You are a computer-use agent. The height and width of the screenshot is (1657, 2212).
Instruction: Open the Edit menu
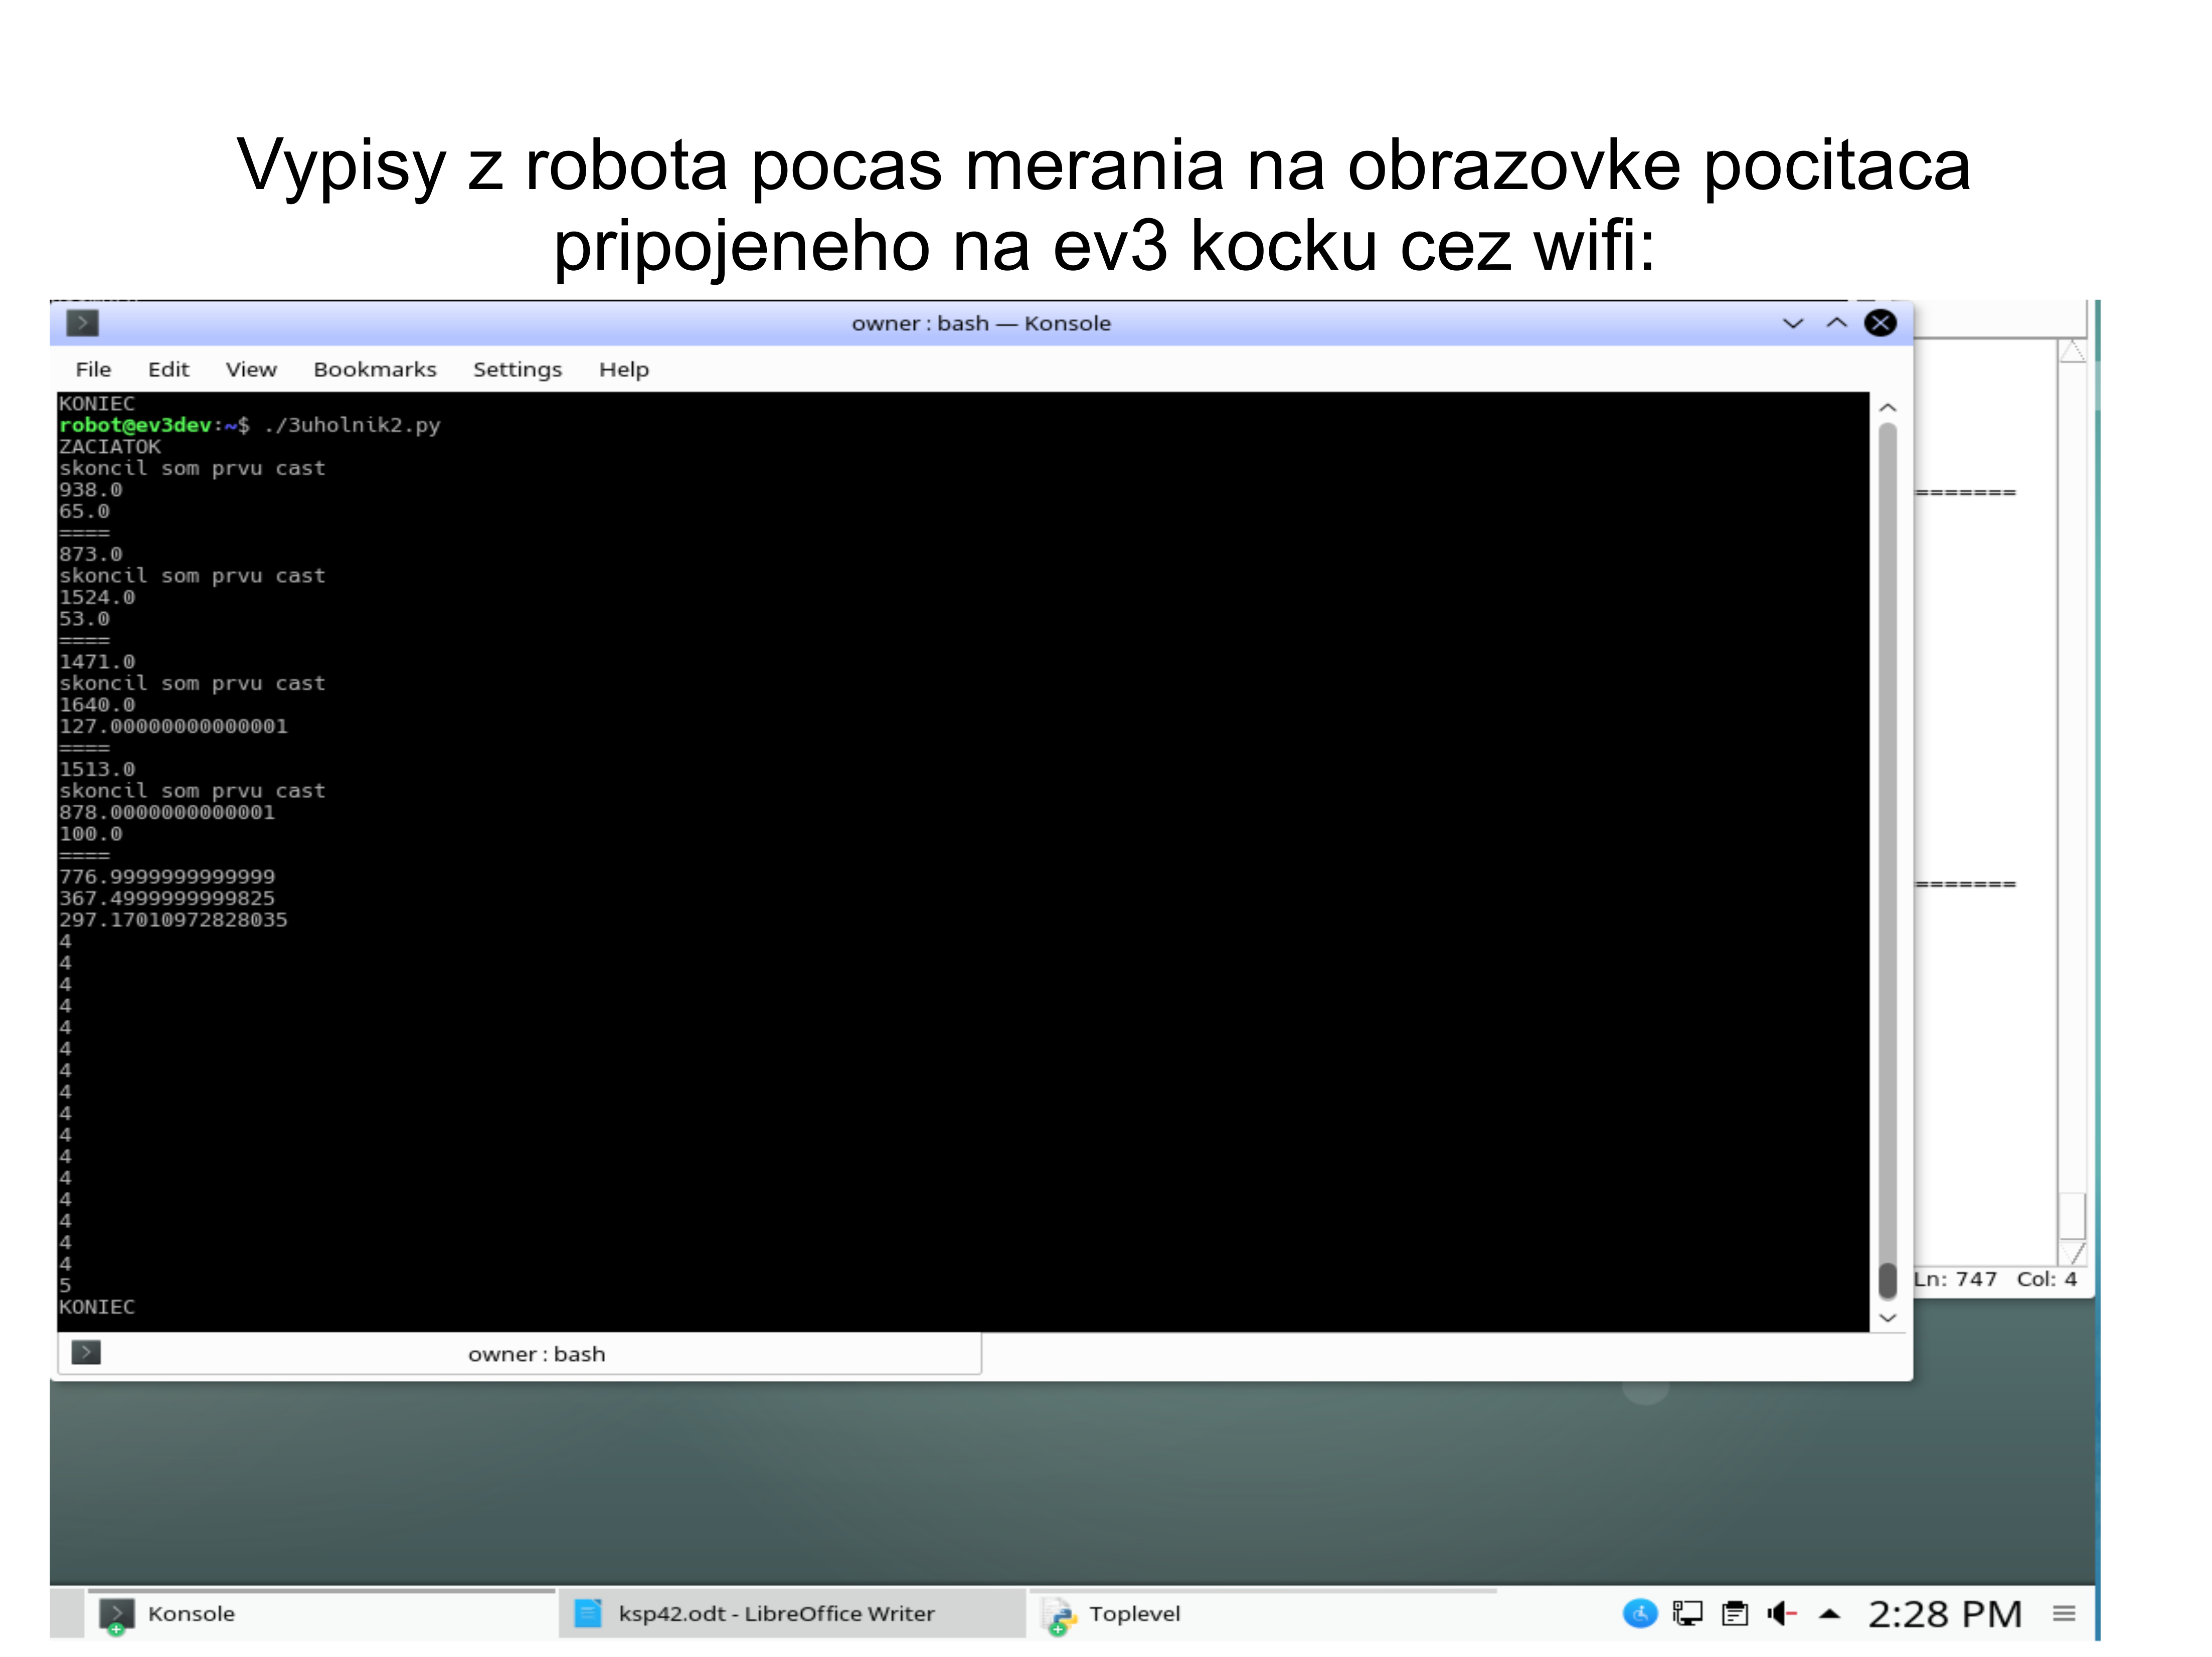[x=168, y=369]
